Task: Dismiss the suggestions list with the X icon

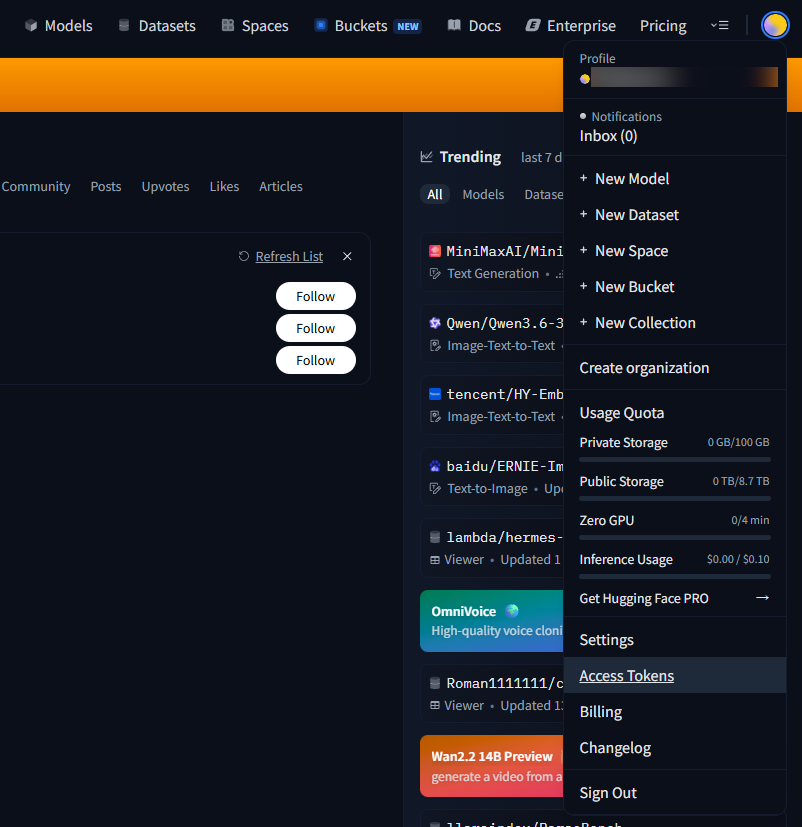Action: pyautogui.click(x=347, y=256)
